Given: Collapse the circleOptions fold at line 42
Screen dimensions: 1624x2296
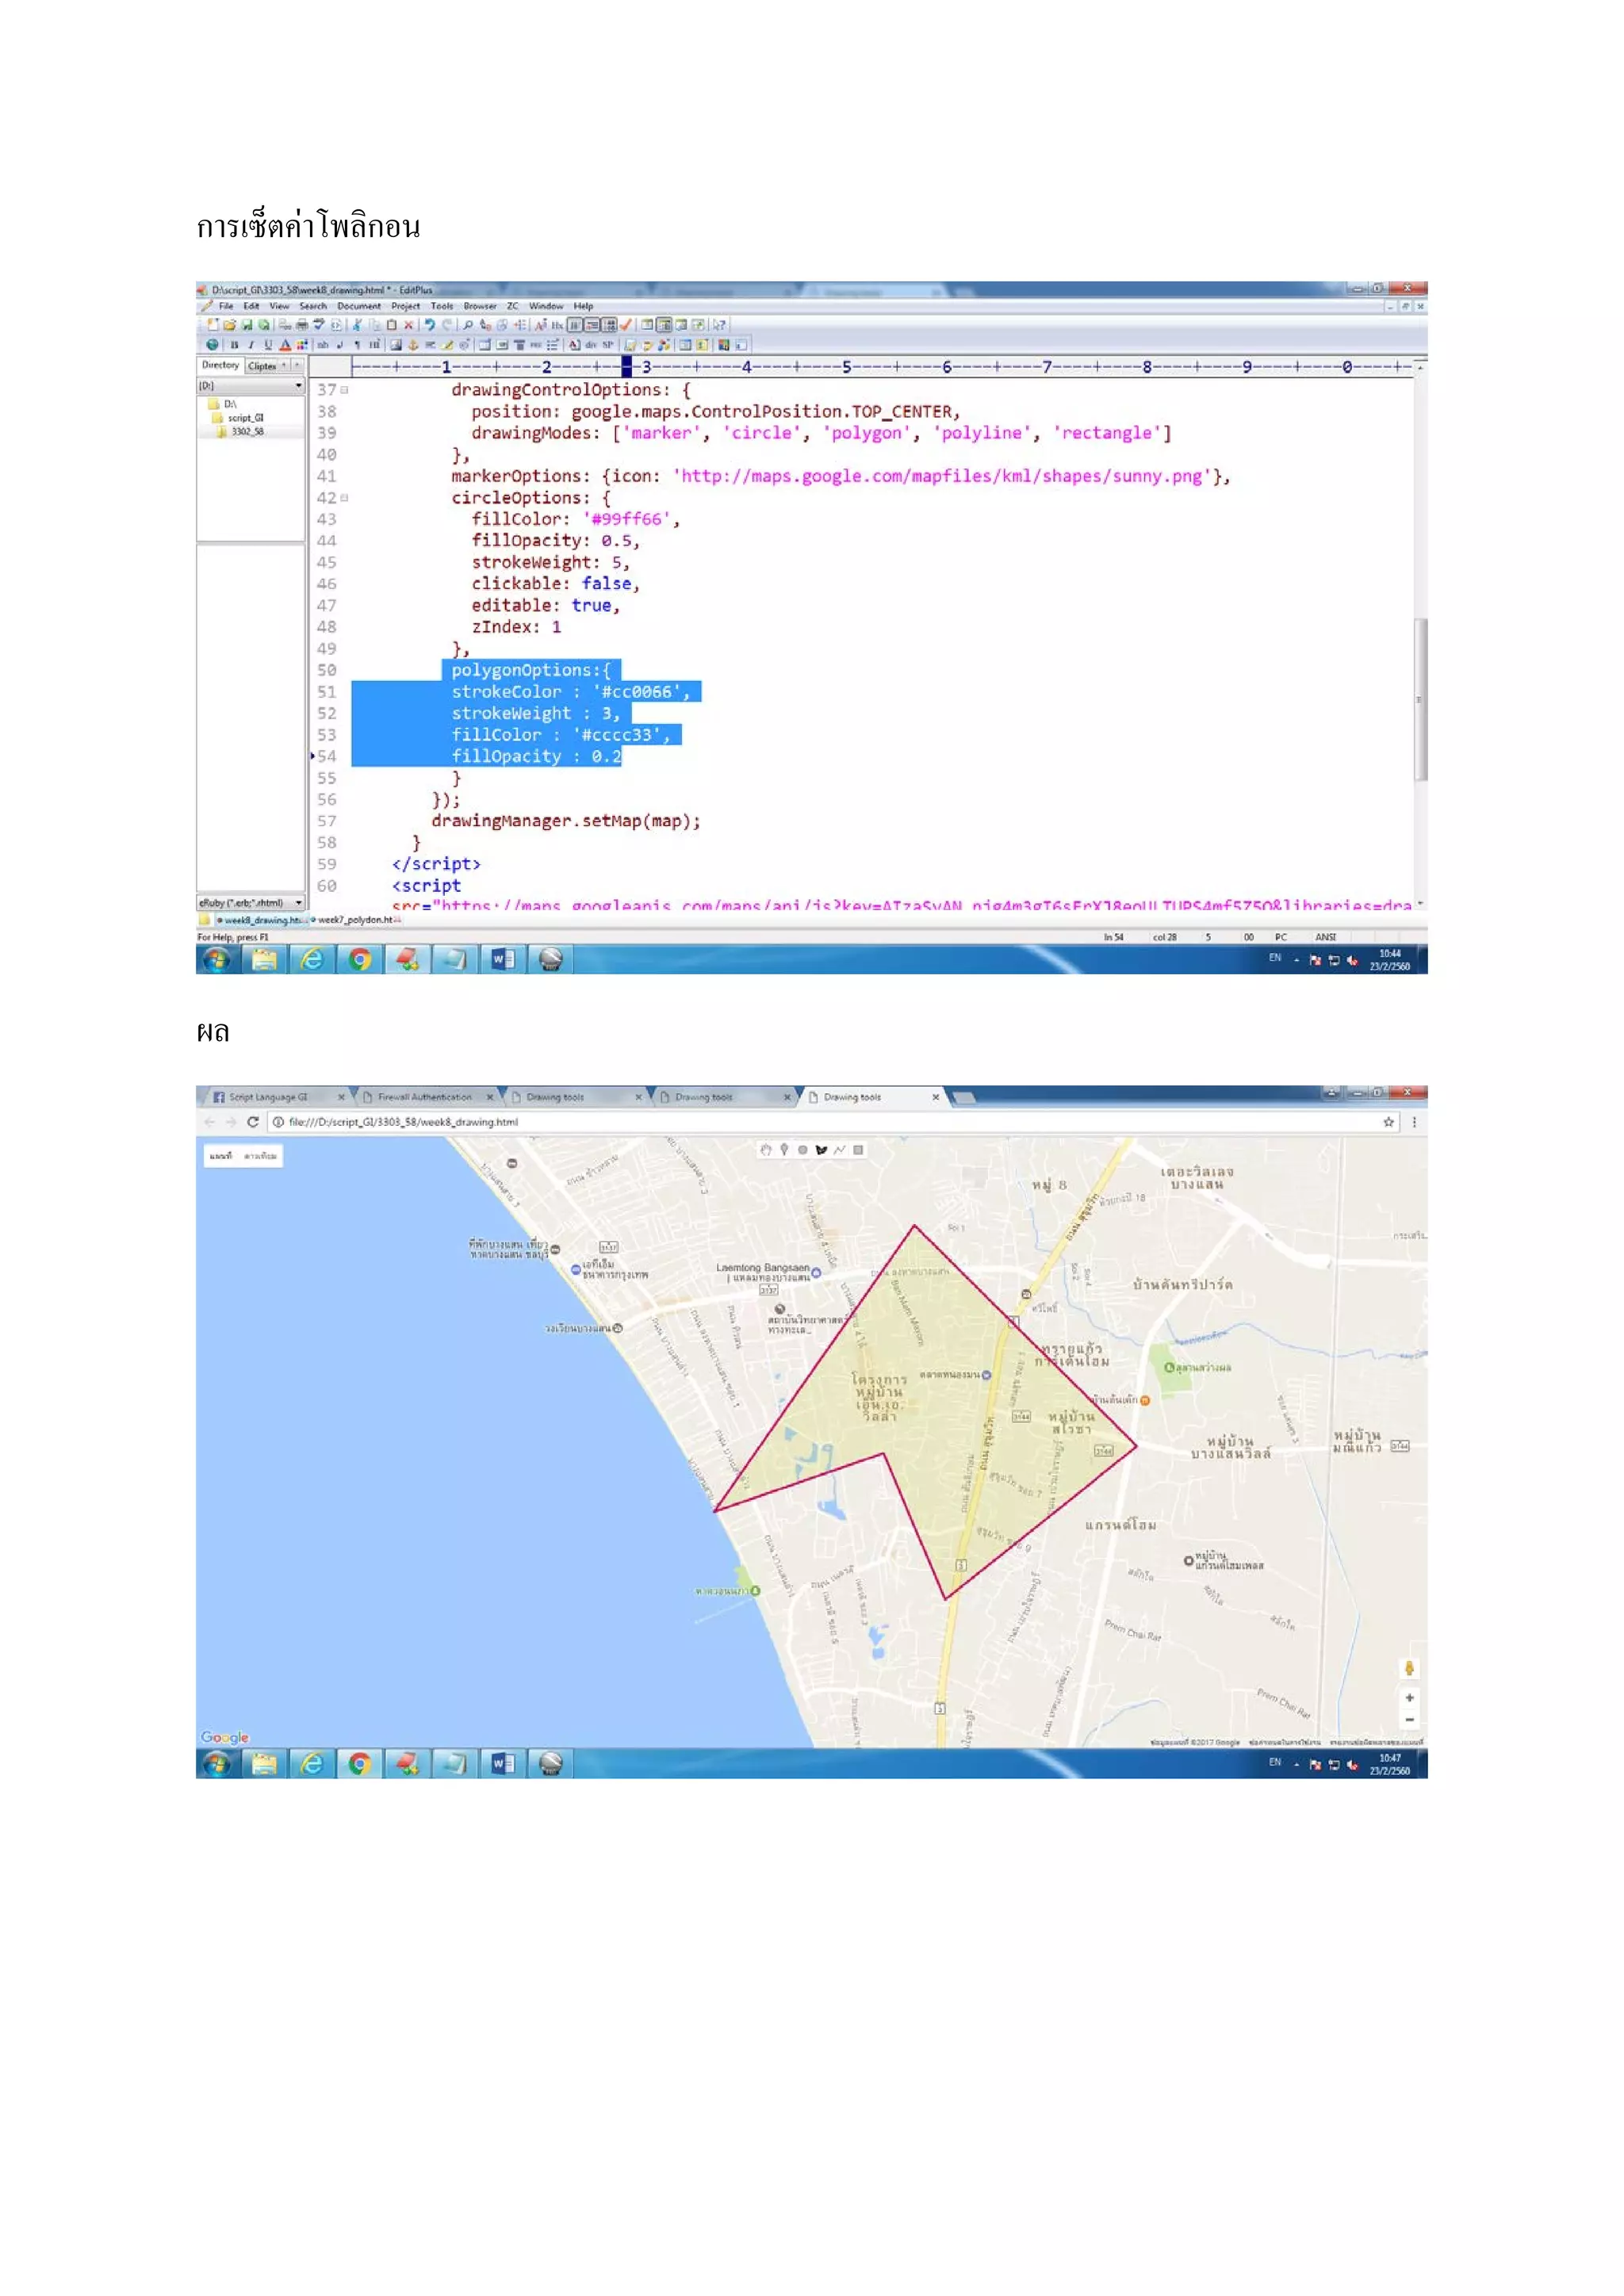Looking at the screenshot, I should point(344,498).
